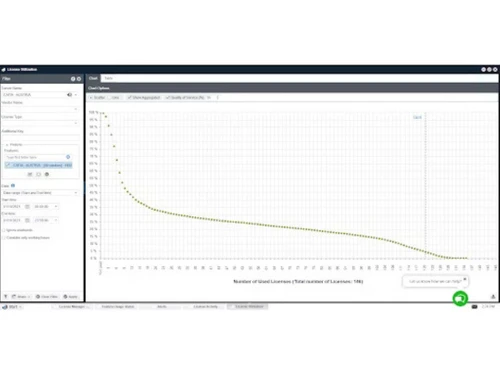Viewport: 500px width, 375px height.
Task: Close the help chat popup message
Action: [465, 279]
